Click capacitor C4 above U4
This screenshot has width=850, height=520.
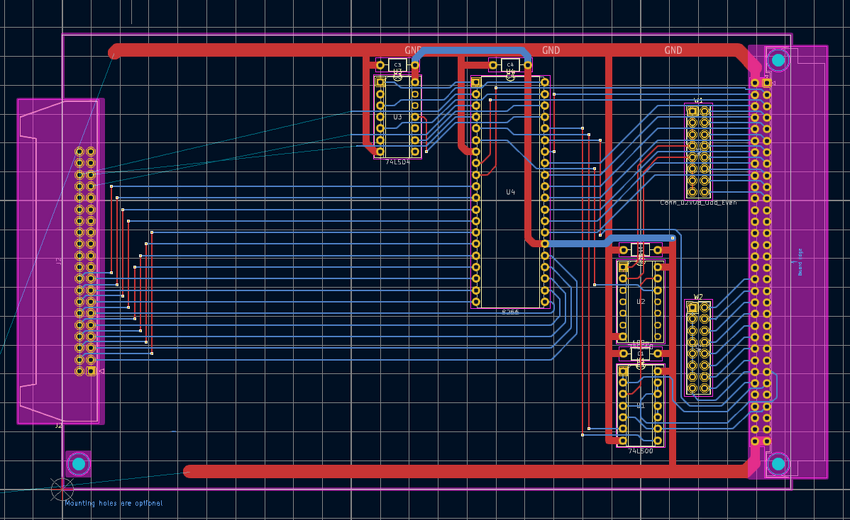(510, 65)
